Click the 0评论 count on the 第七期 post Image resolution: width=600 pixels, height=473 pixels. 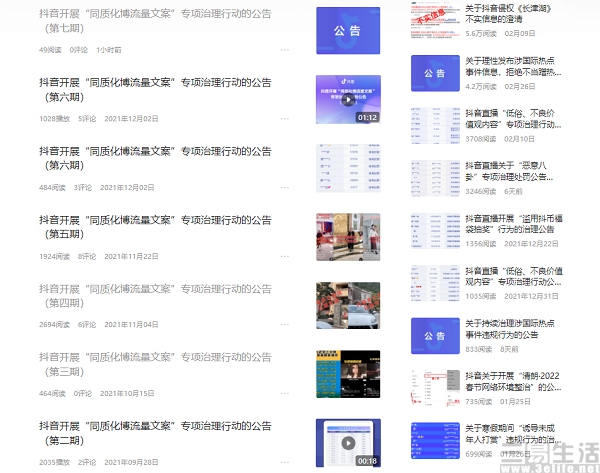pos(79,50)
